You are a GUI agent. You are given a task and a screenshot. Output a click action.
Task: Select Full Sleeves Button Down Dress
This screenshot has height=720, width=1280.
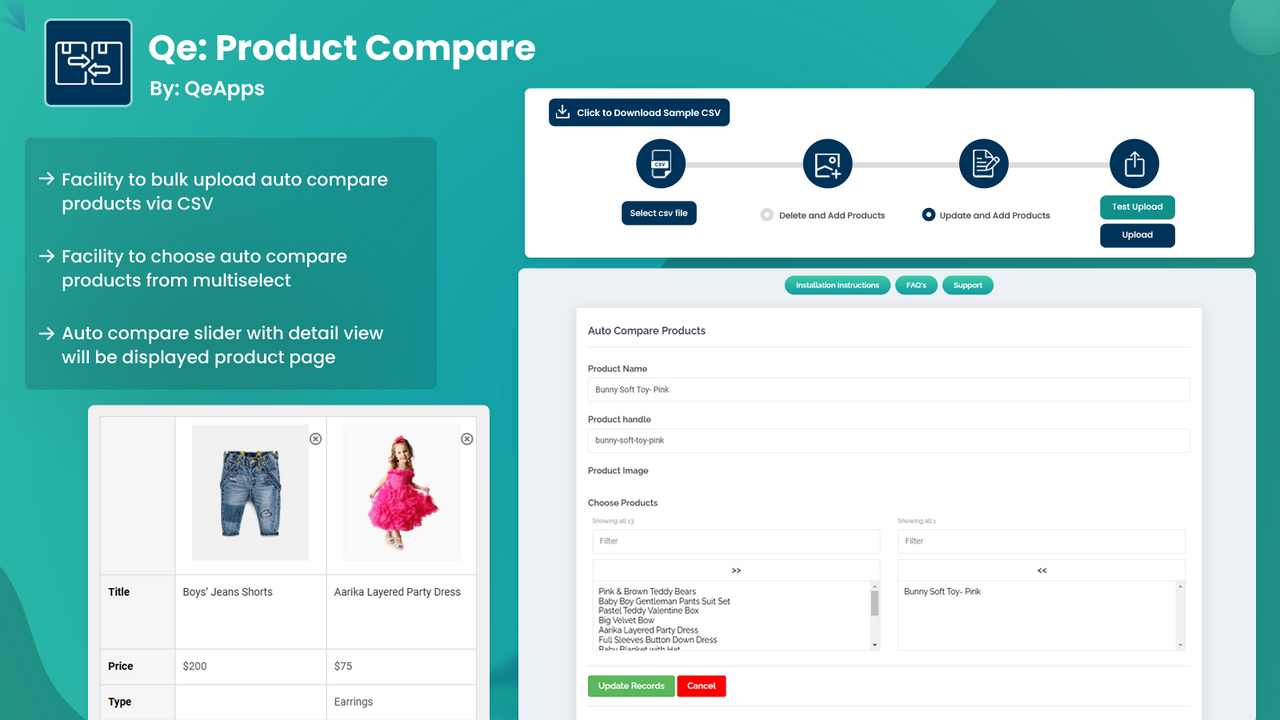pos(657,640)
